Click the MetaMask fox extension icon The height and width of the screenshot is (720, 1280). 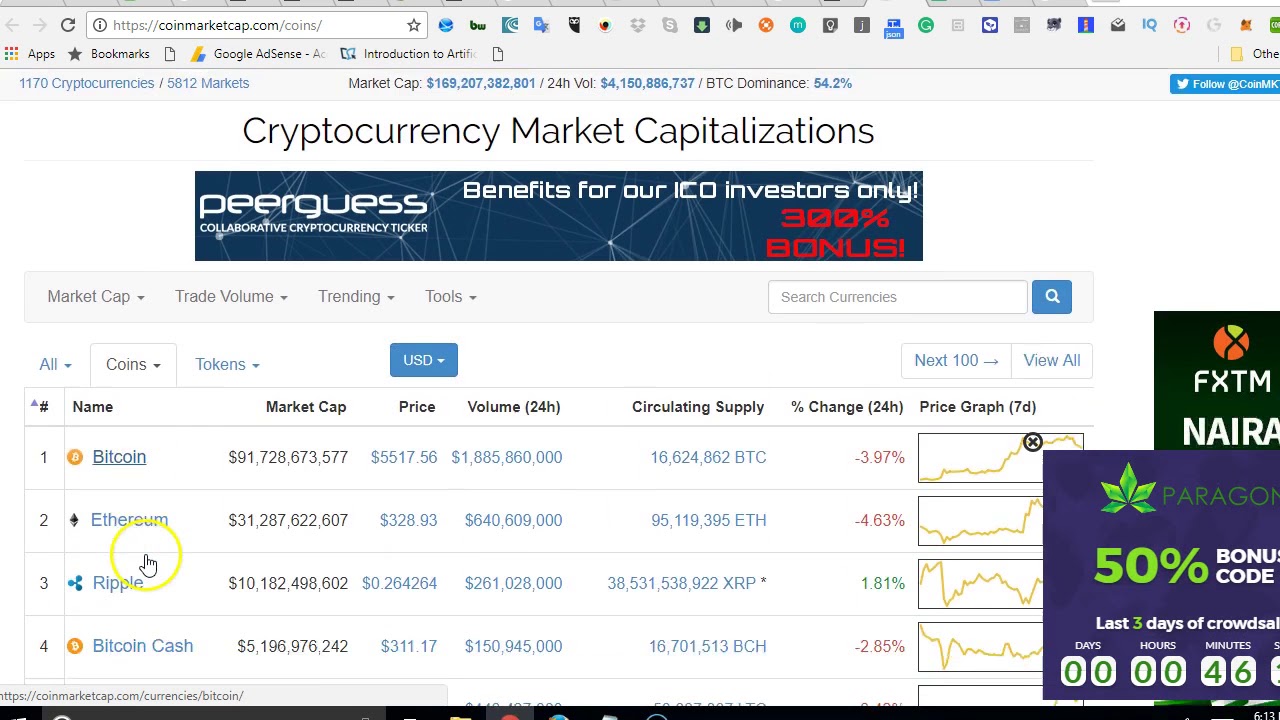1246,25
